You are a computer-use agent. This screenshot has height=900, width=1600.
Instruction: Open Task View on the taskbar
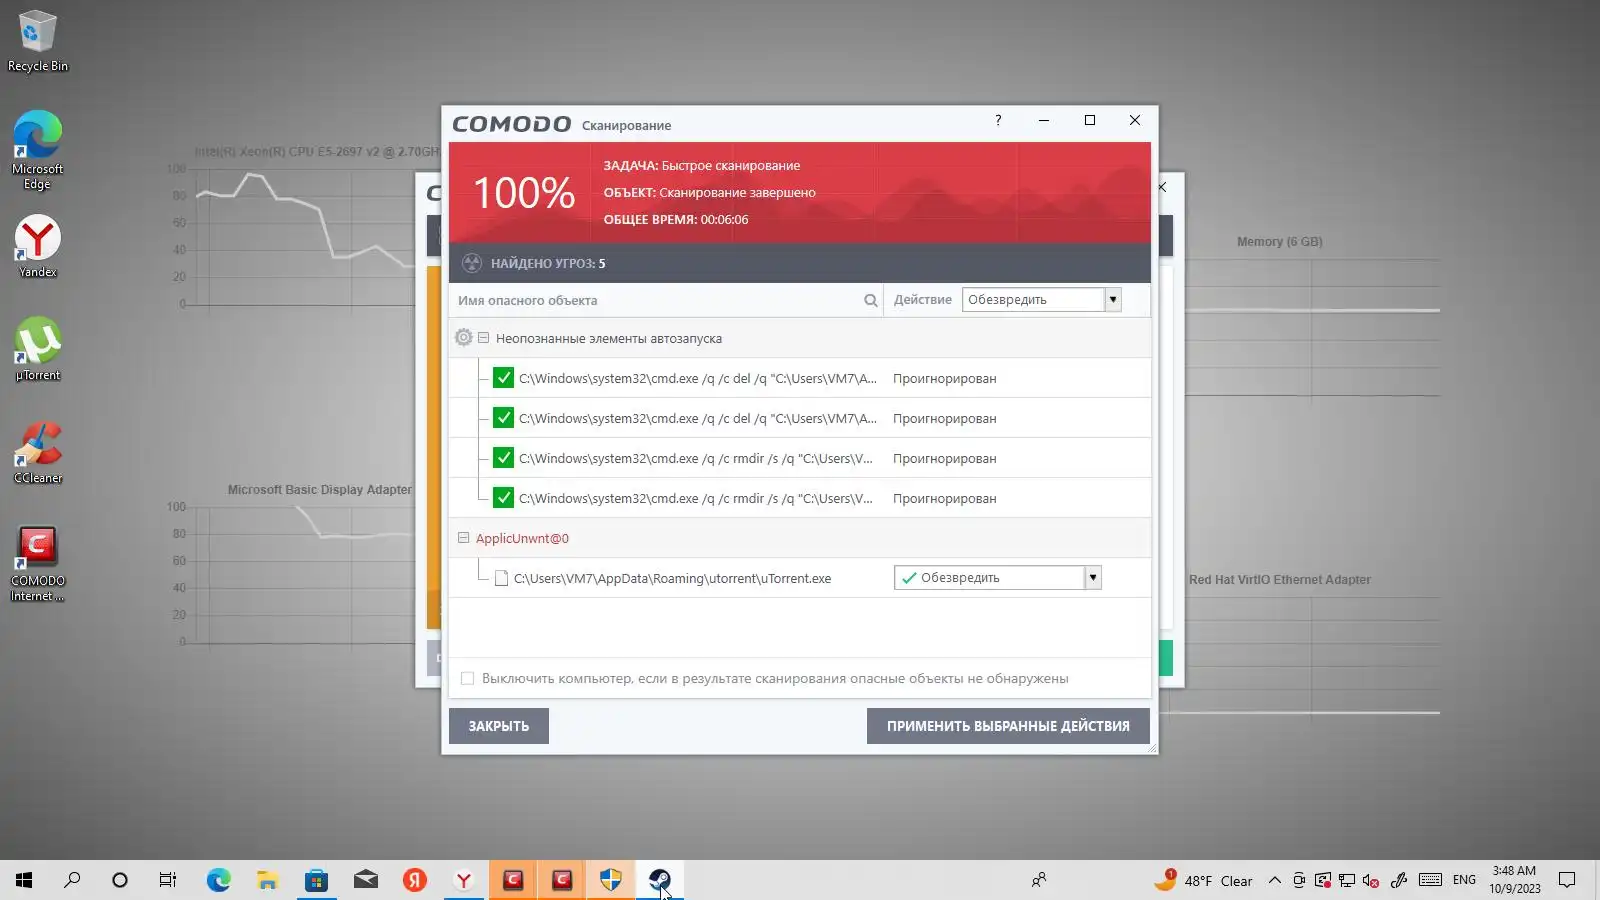[168, 880]
